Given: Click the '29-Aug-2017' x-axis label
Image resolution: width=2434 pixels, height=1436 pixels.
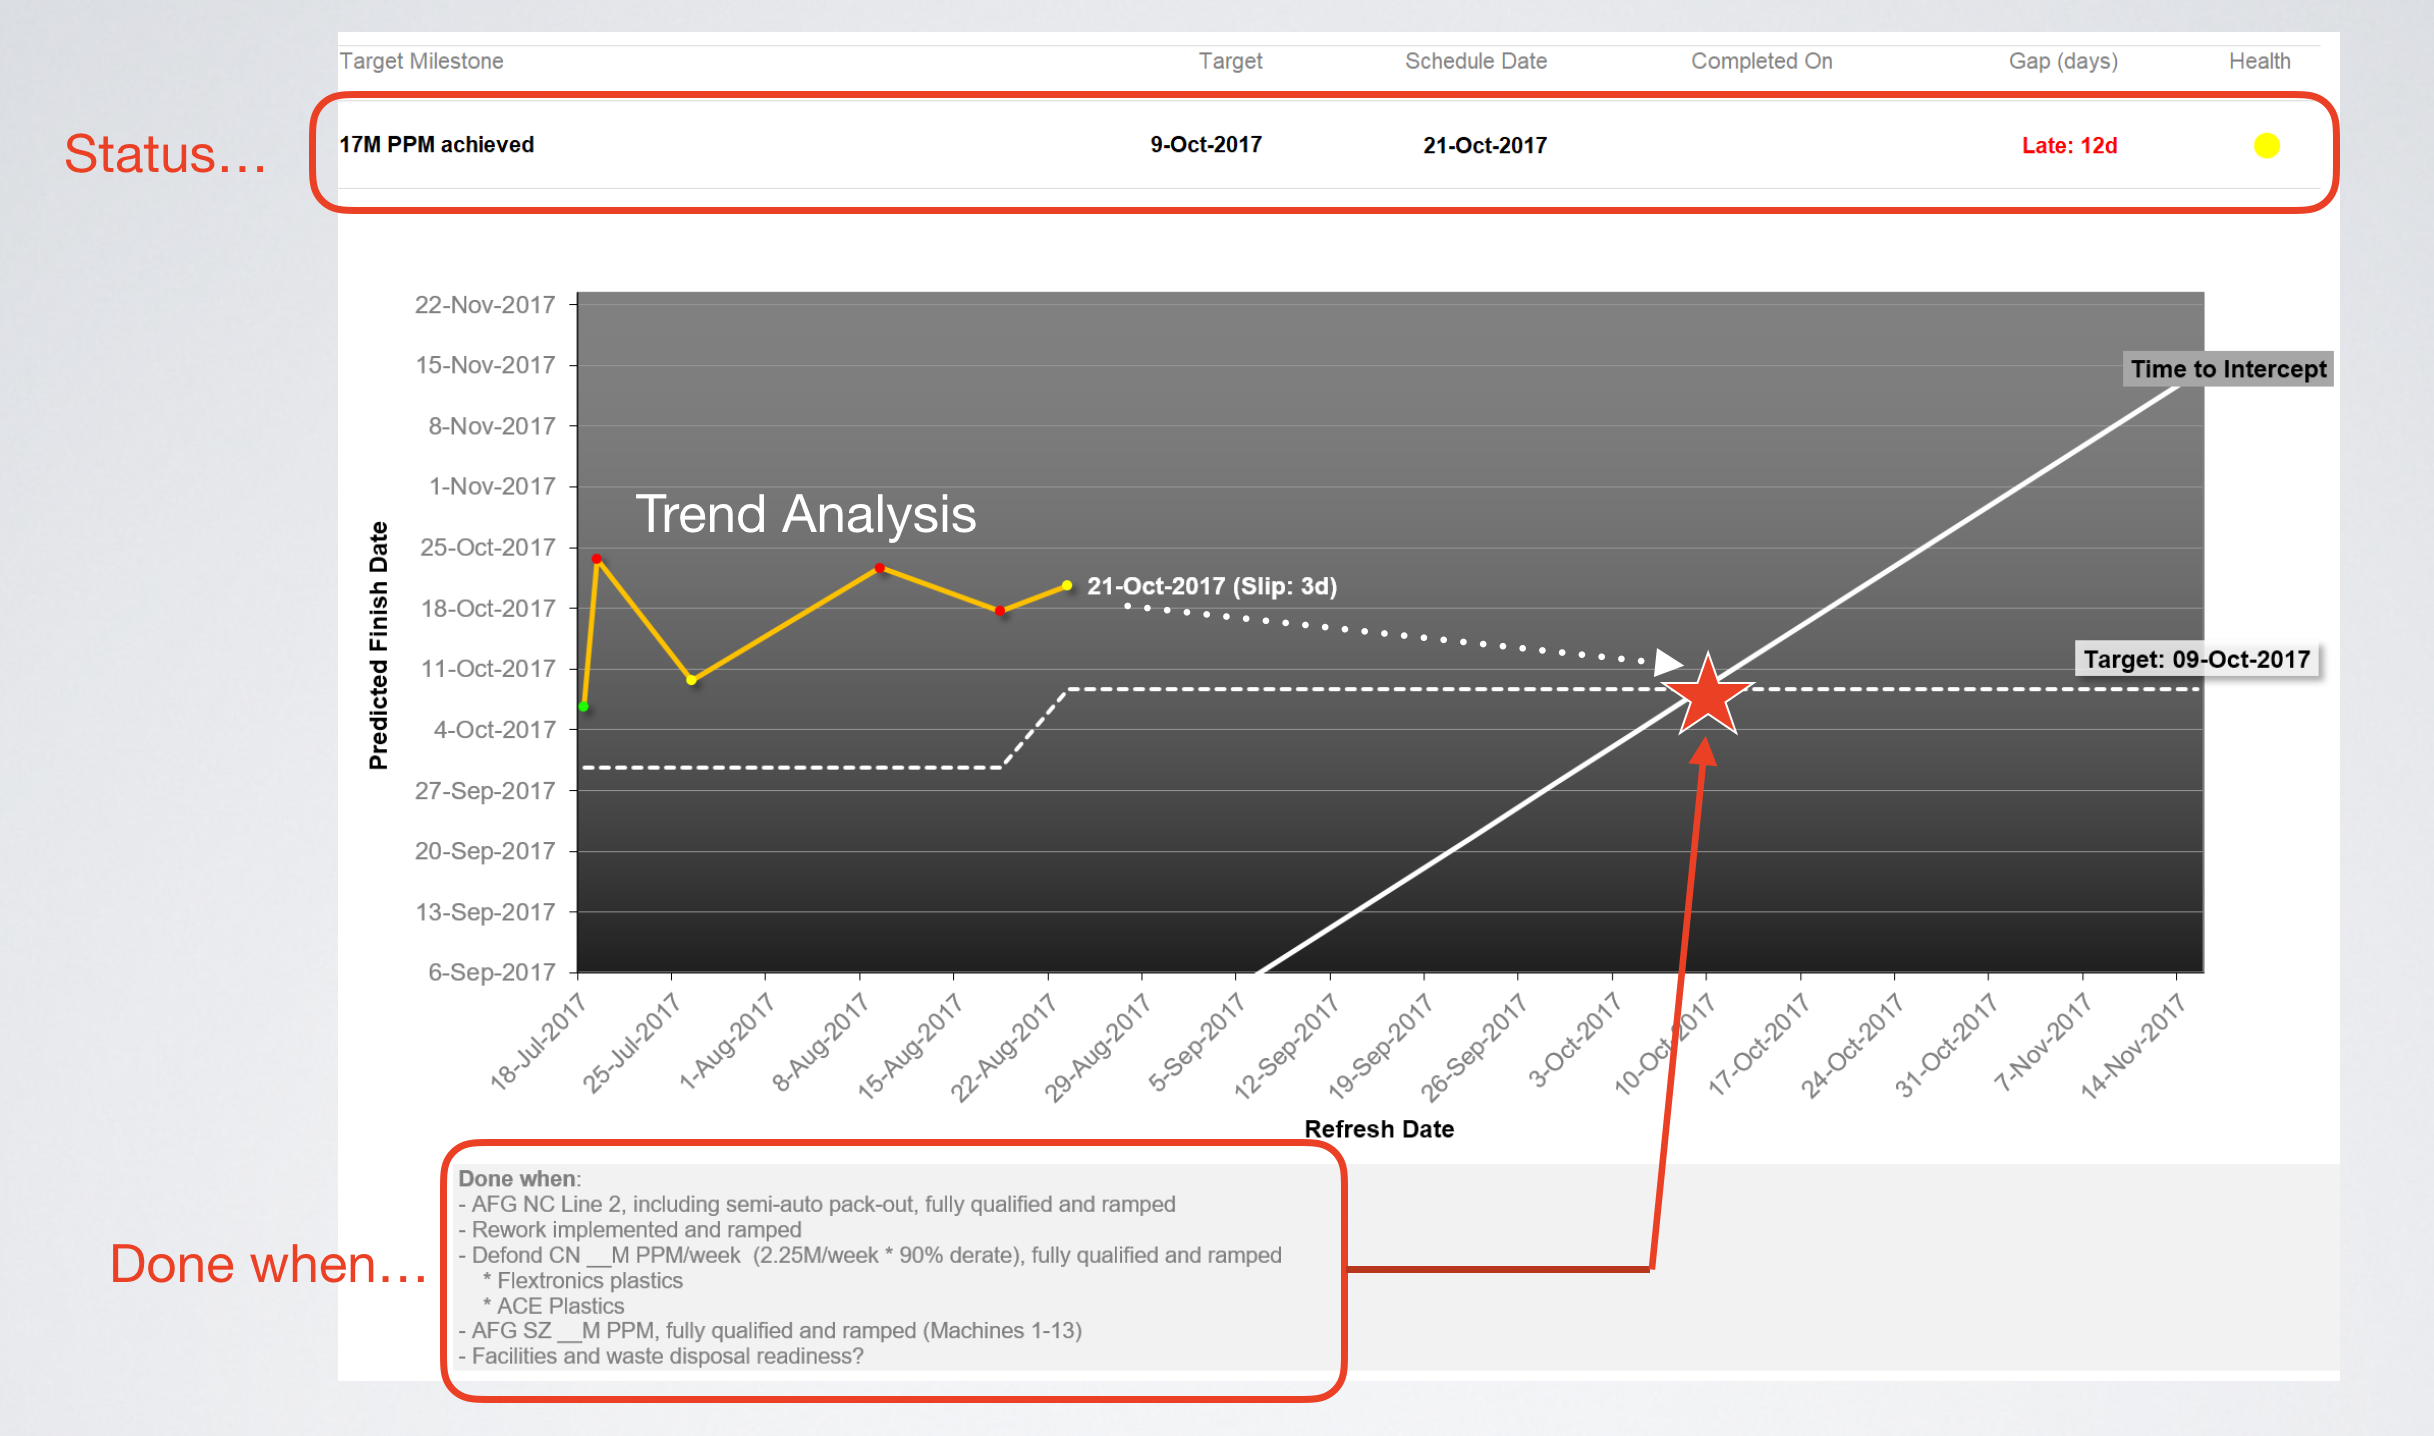Looking at the screenshot, I should coord(1097,1047).
